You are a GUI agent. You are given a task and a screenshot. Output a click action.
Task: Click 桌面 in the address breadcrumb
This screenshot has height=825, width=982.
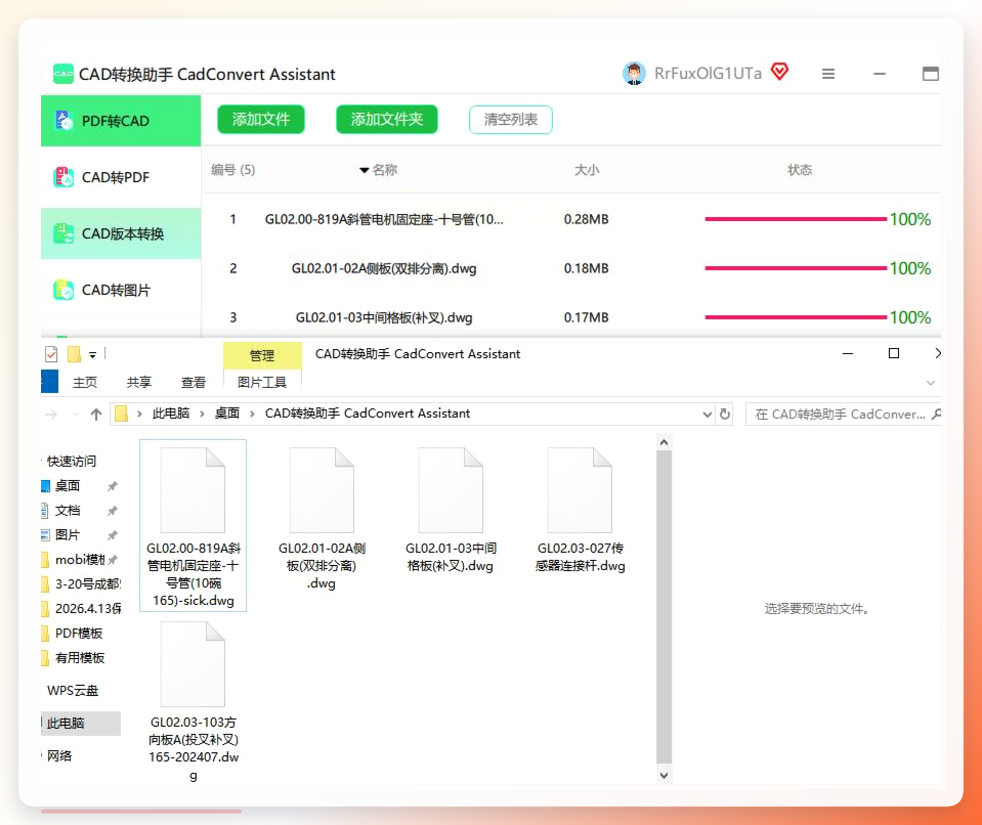[x=227, y=413]
